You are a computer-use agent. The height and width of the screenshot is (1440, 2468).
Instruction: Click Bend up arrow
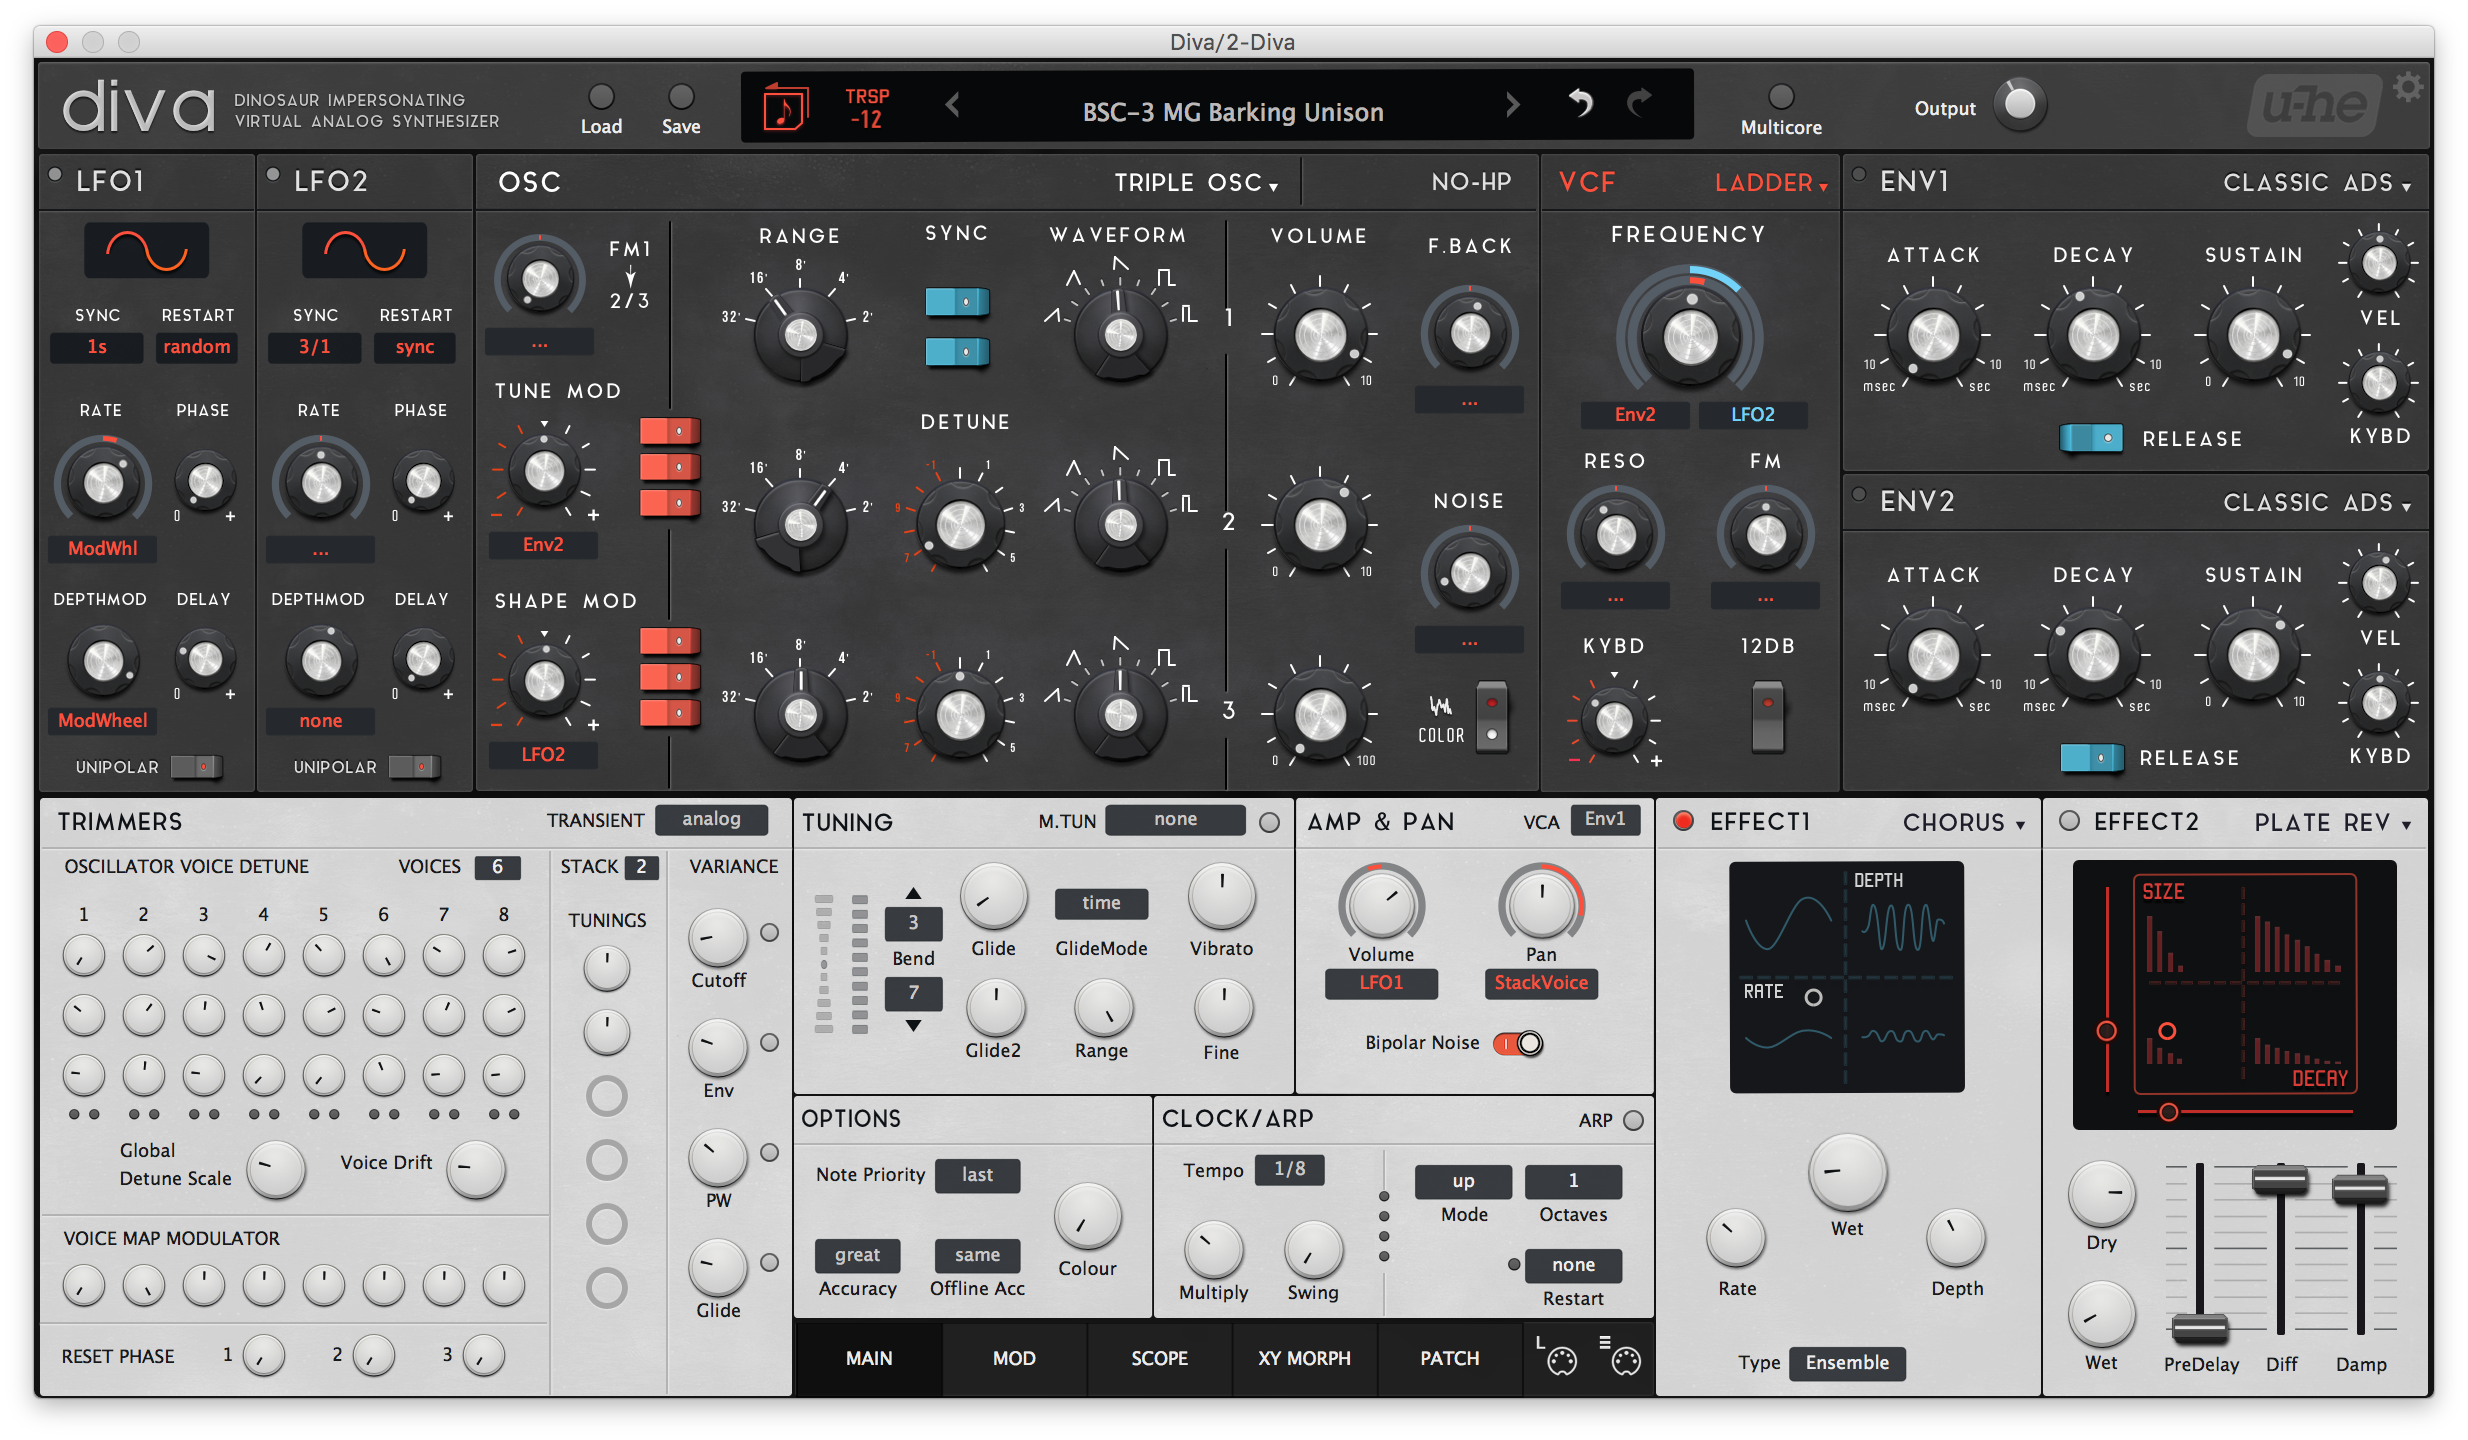[913, 893]
